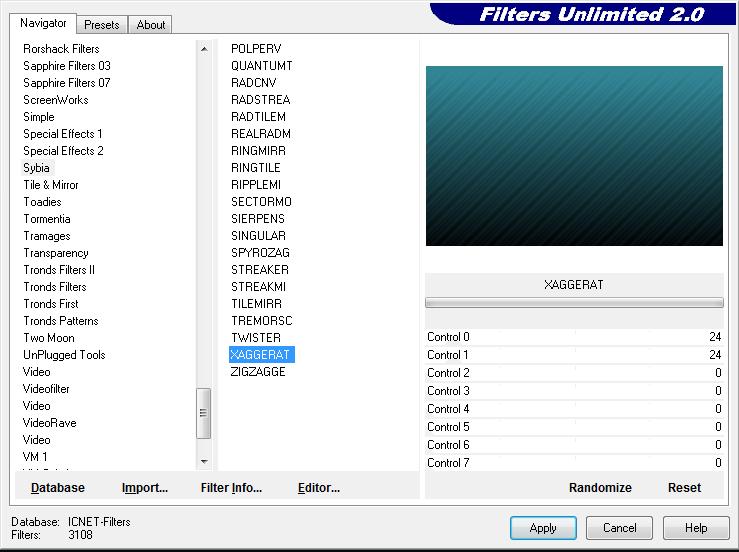Open the About tab
739x552 pixels.
(150, 25)
